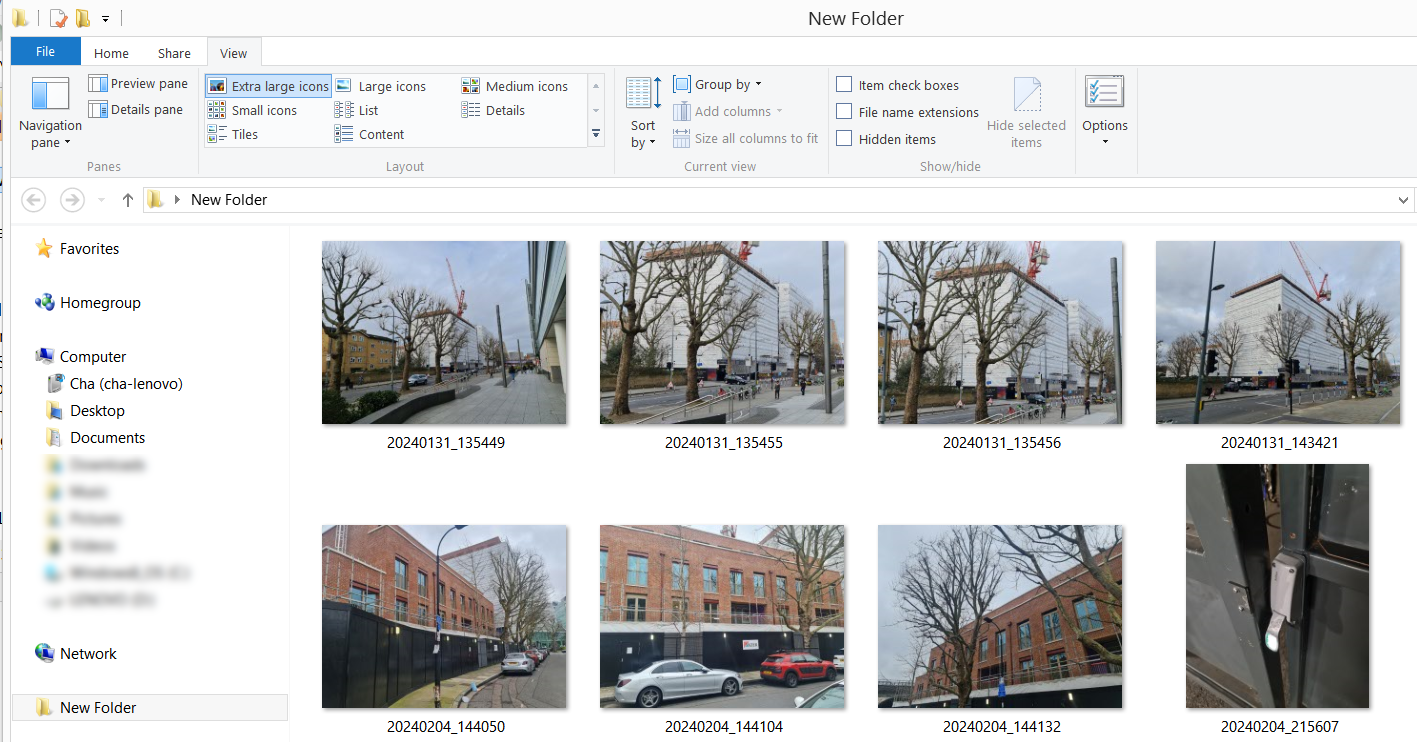1417x742 pixels.
Task: Click the Add columns dropdown
Action: 727,111
